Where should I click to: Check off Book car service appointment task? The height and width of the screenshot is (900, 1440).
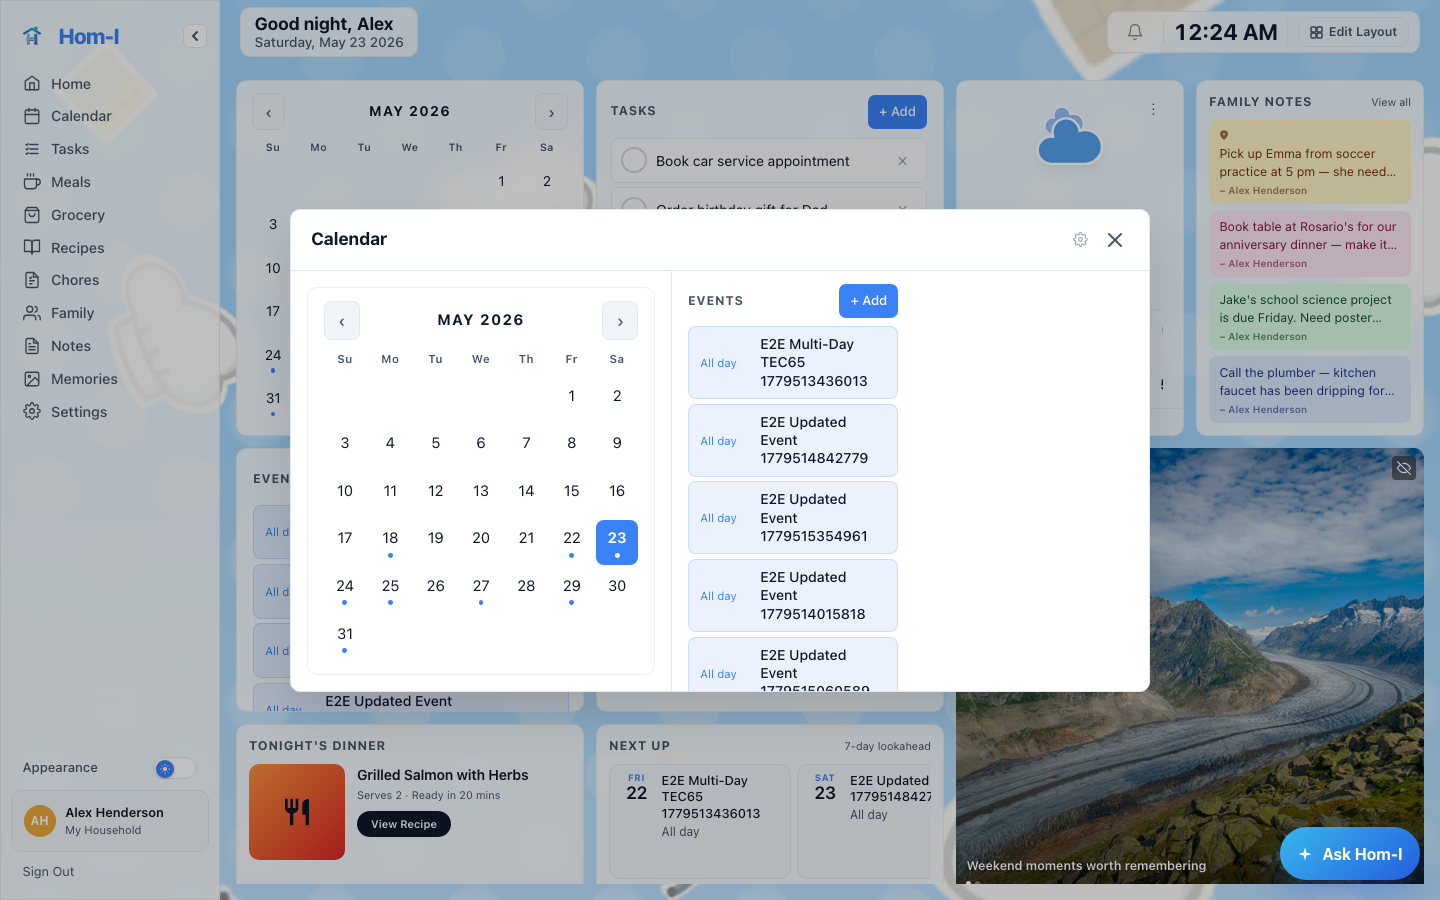click(634, 160)
